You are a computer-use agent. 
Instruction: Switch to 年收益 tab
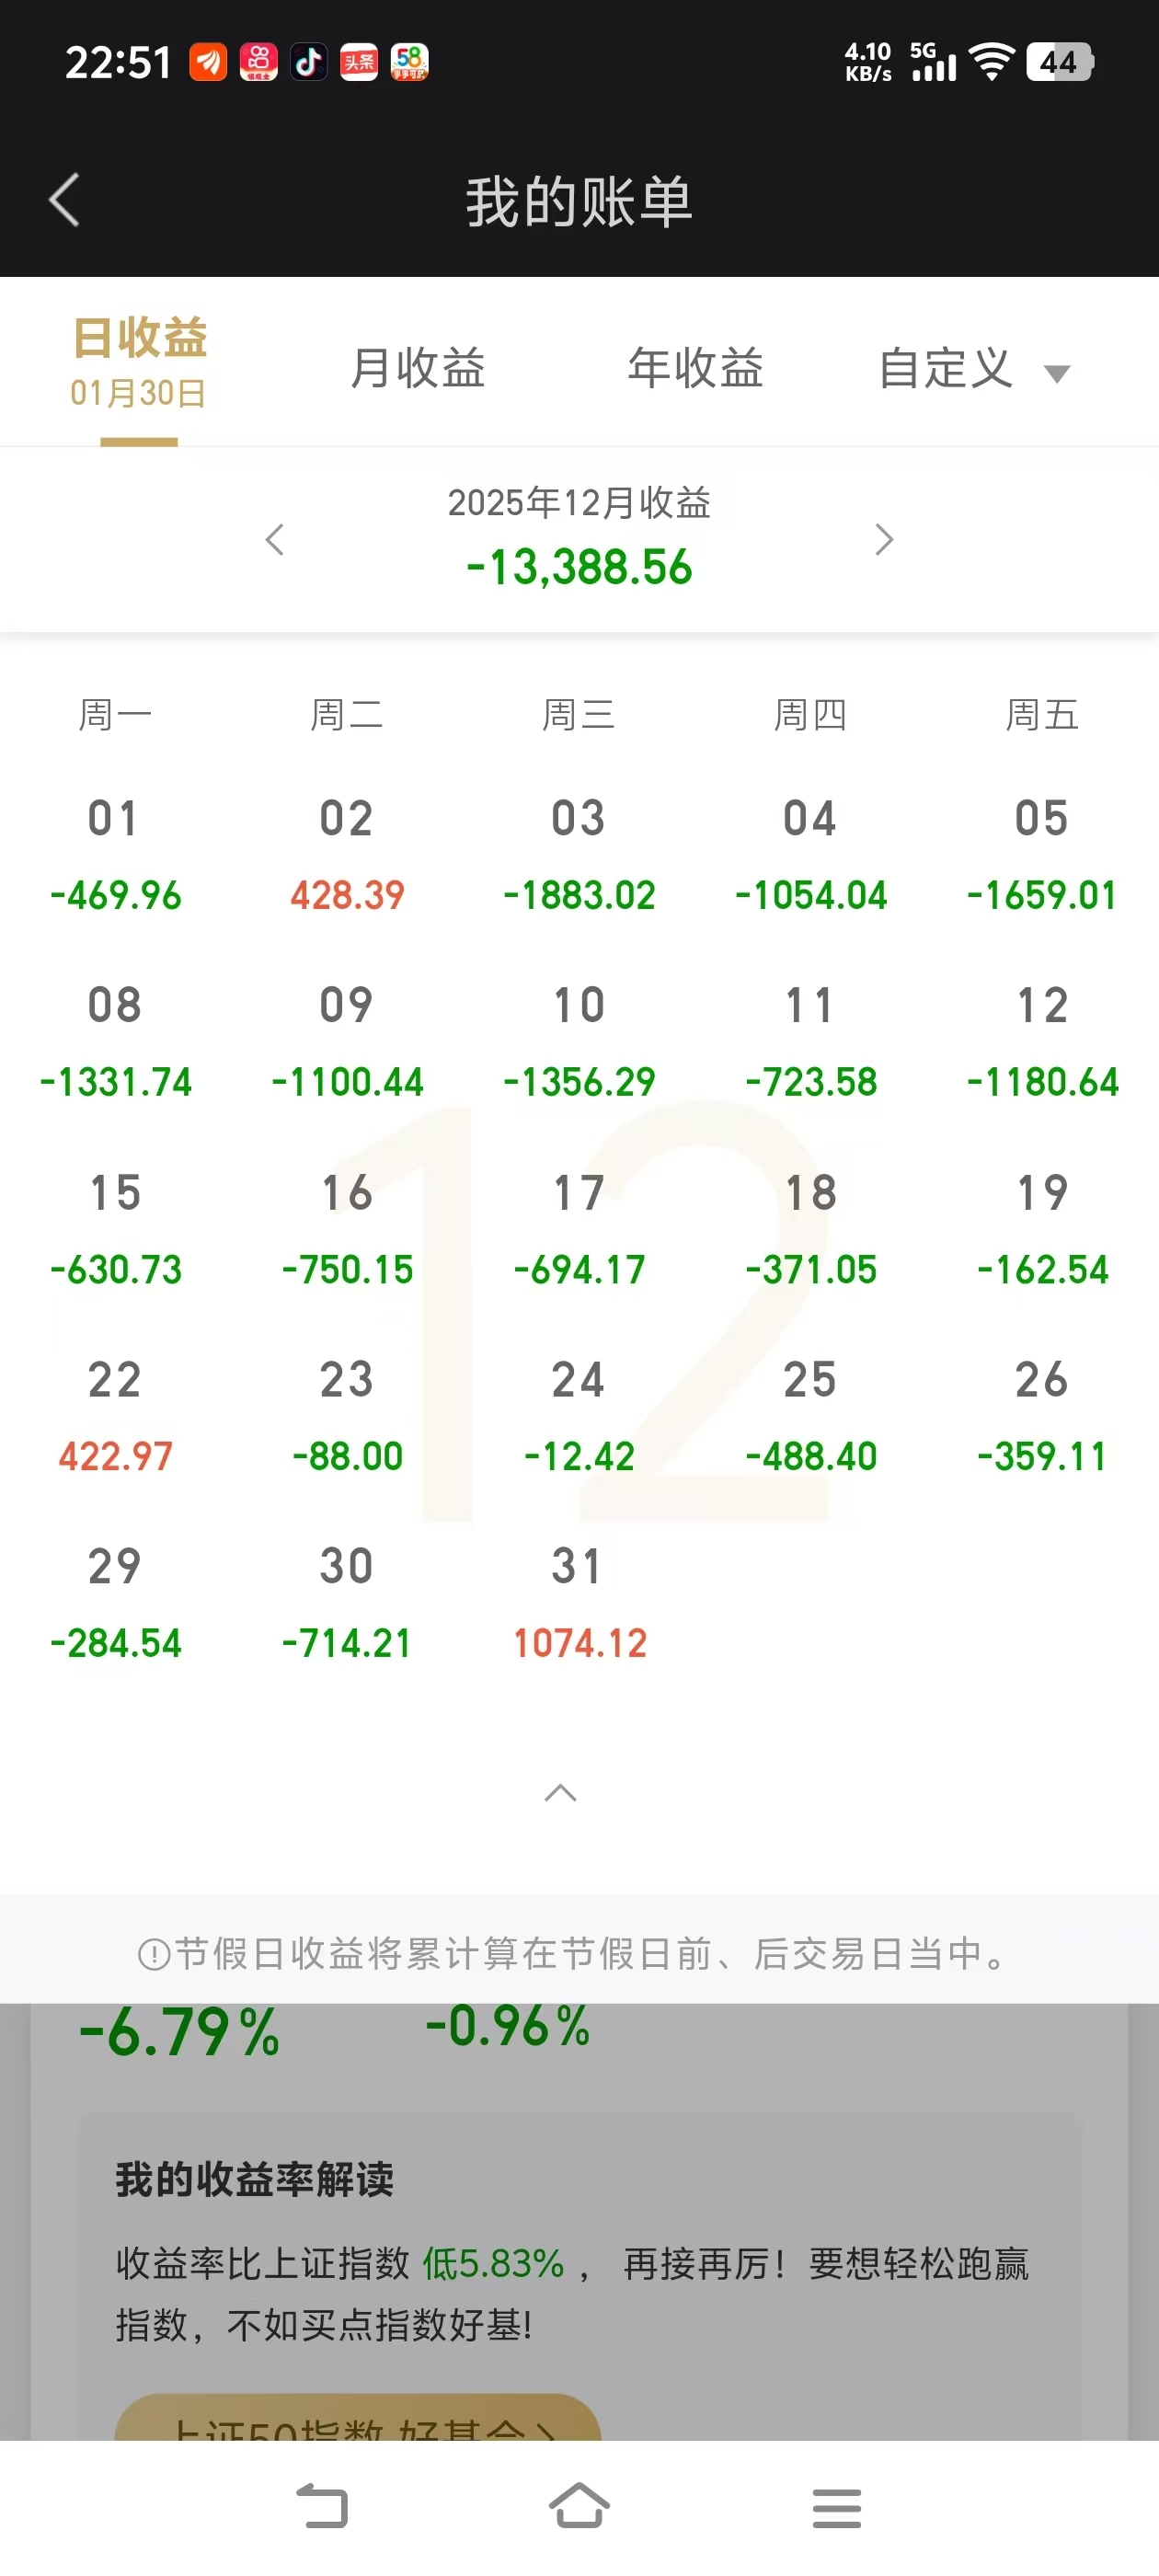point(695,368)
